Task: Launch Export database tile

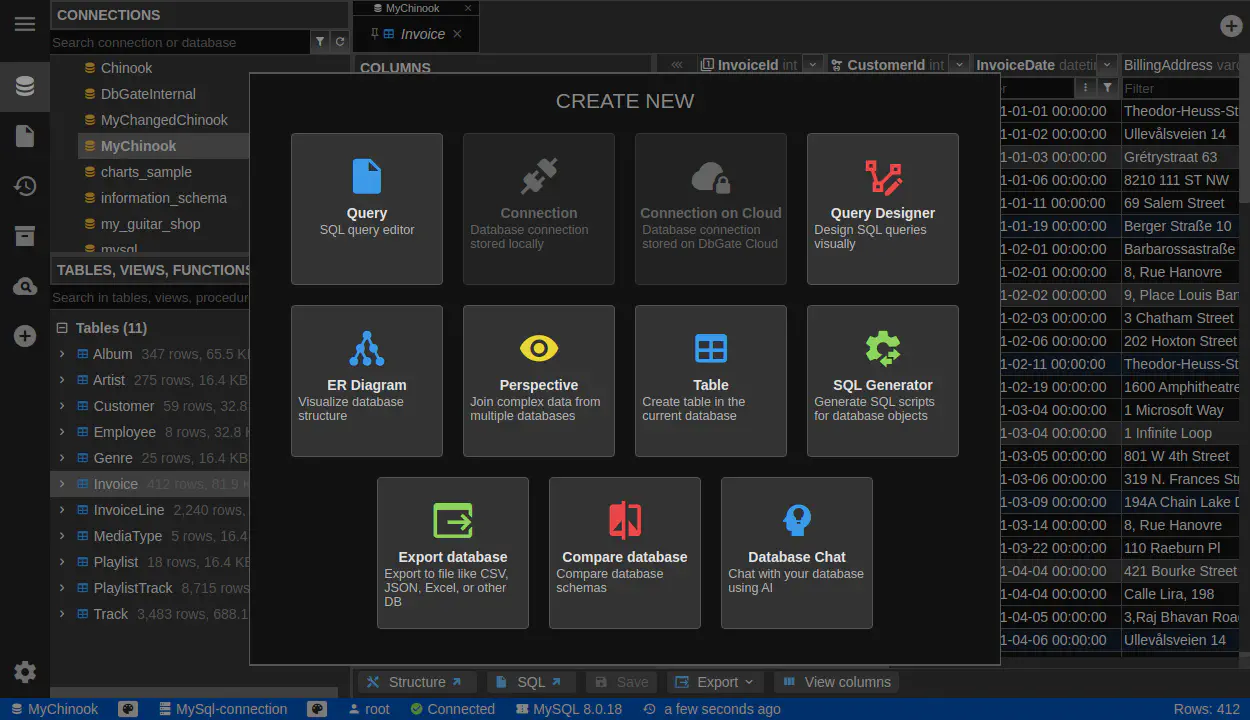Action: pos(452,553)
